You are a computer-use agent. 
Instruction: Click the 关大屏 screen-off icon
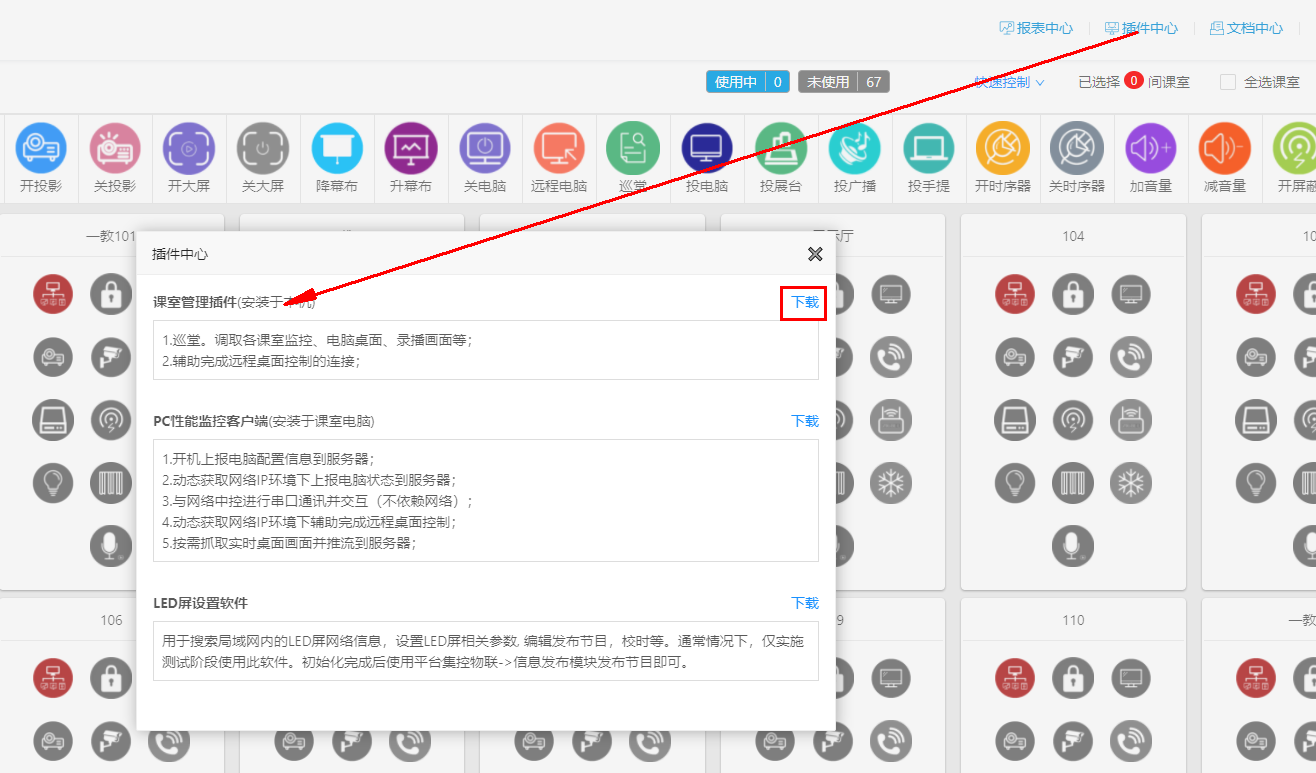point(263,148)
